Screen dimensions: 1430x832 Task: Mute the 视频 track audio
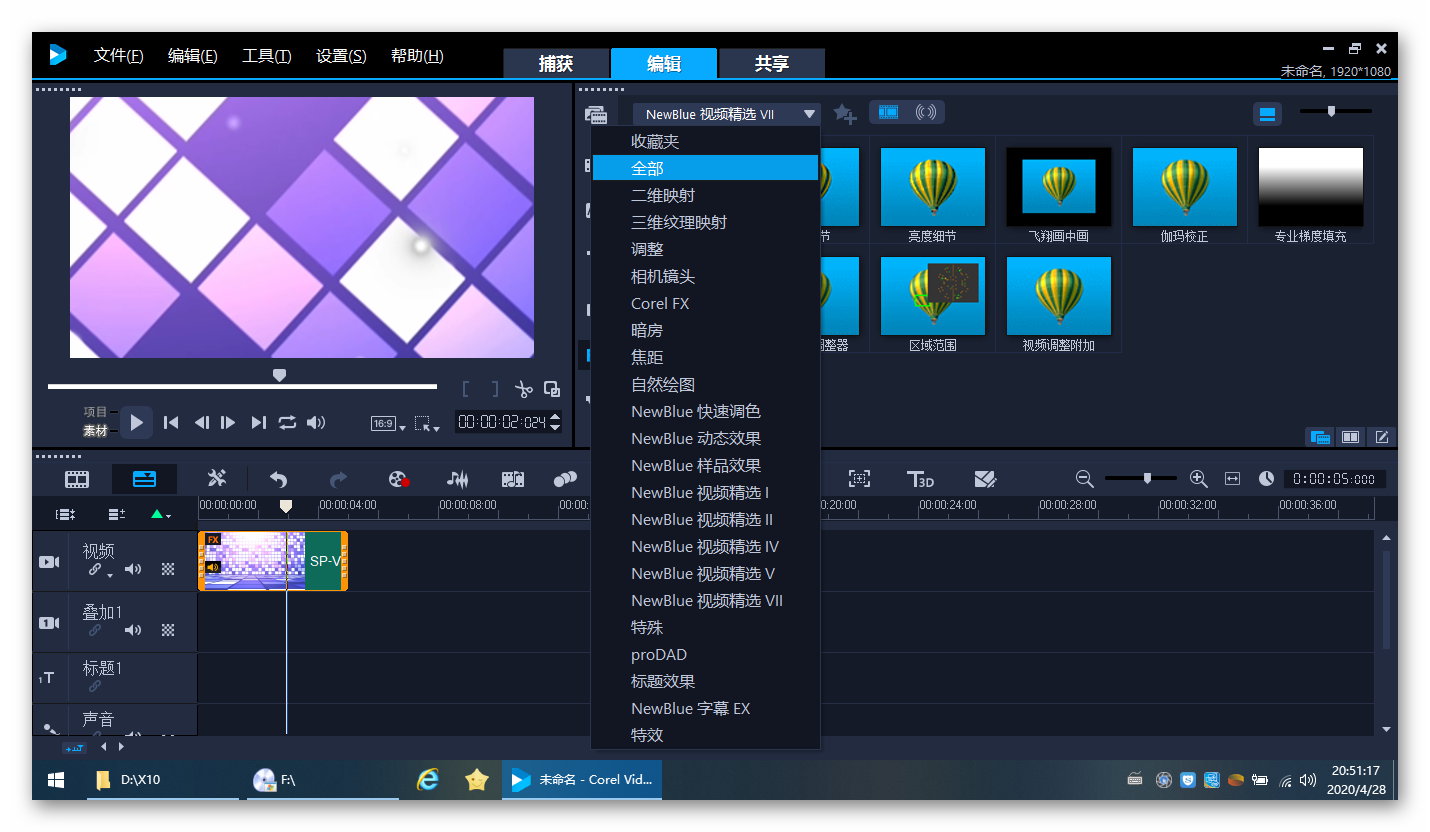coord(133,570)
